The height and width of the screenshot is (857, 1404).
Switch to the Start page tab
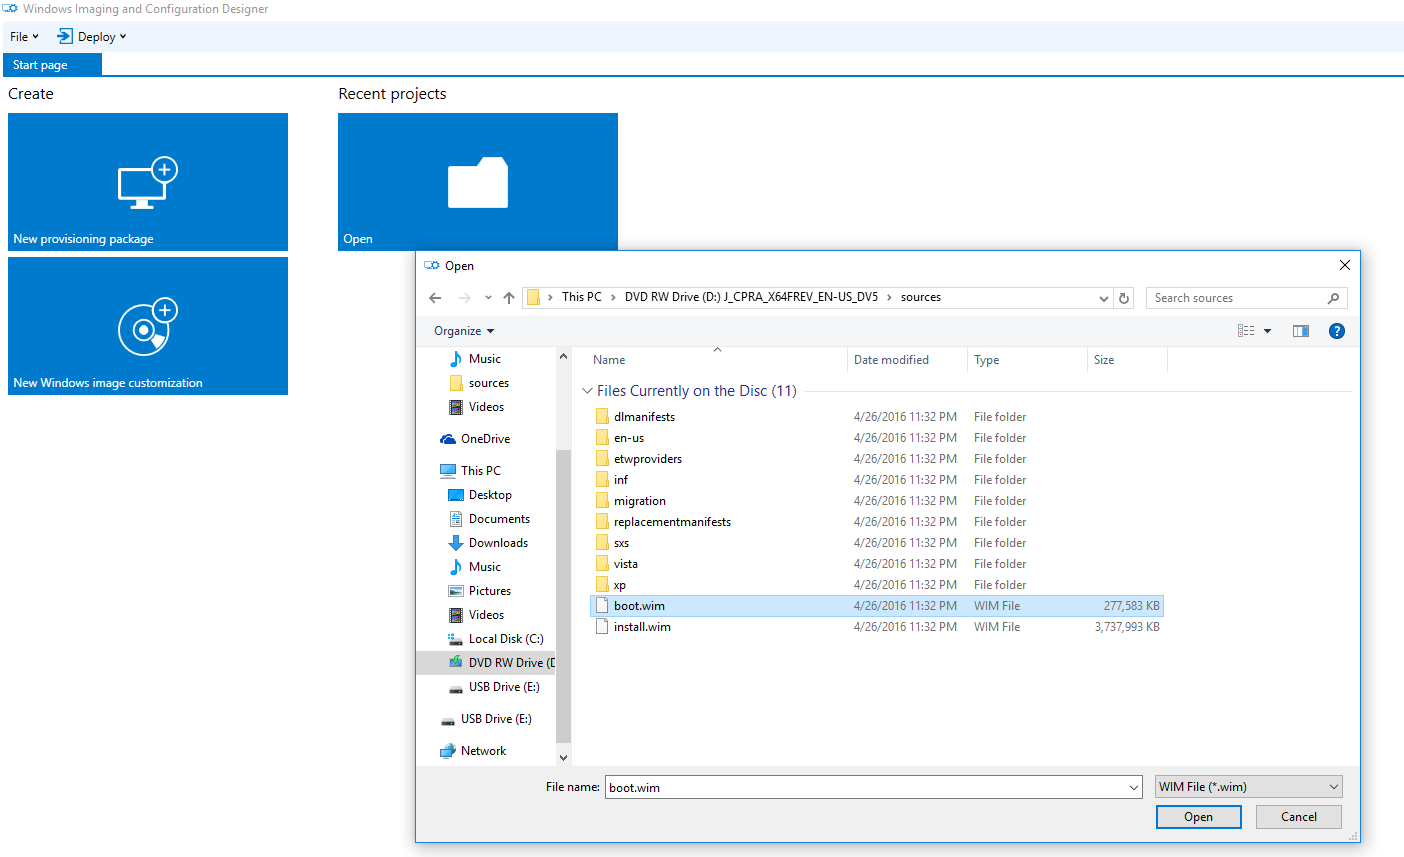click(41, 65)
